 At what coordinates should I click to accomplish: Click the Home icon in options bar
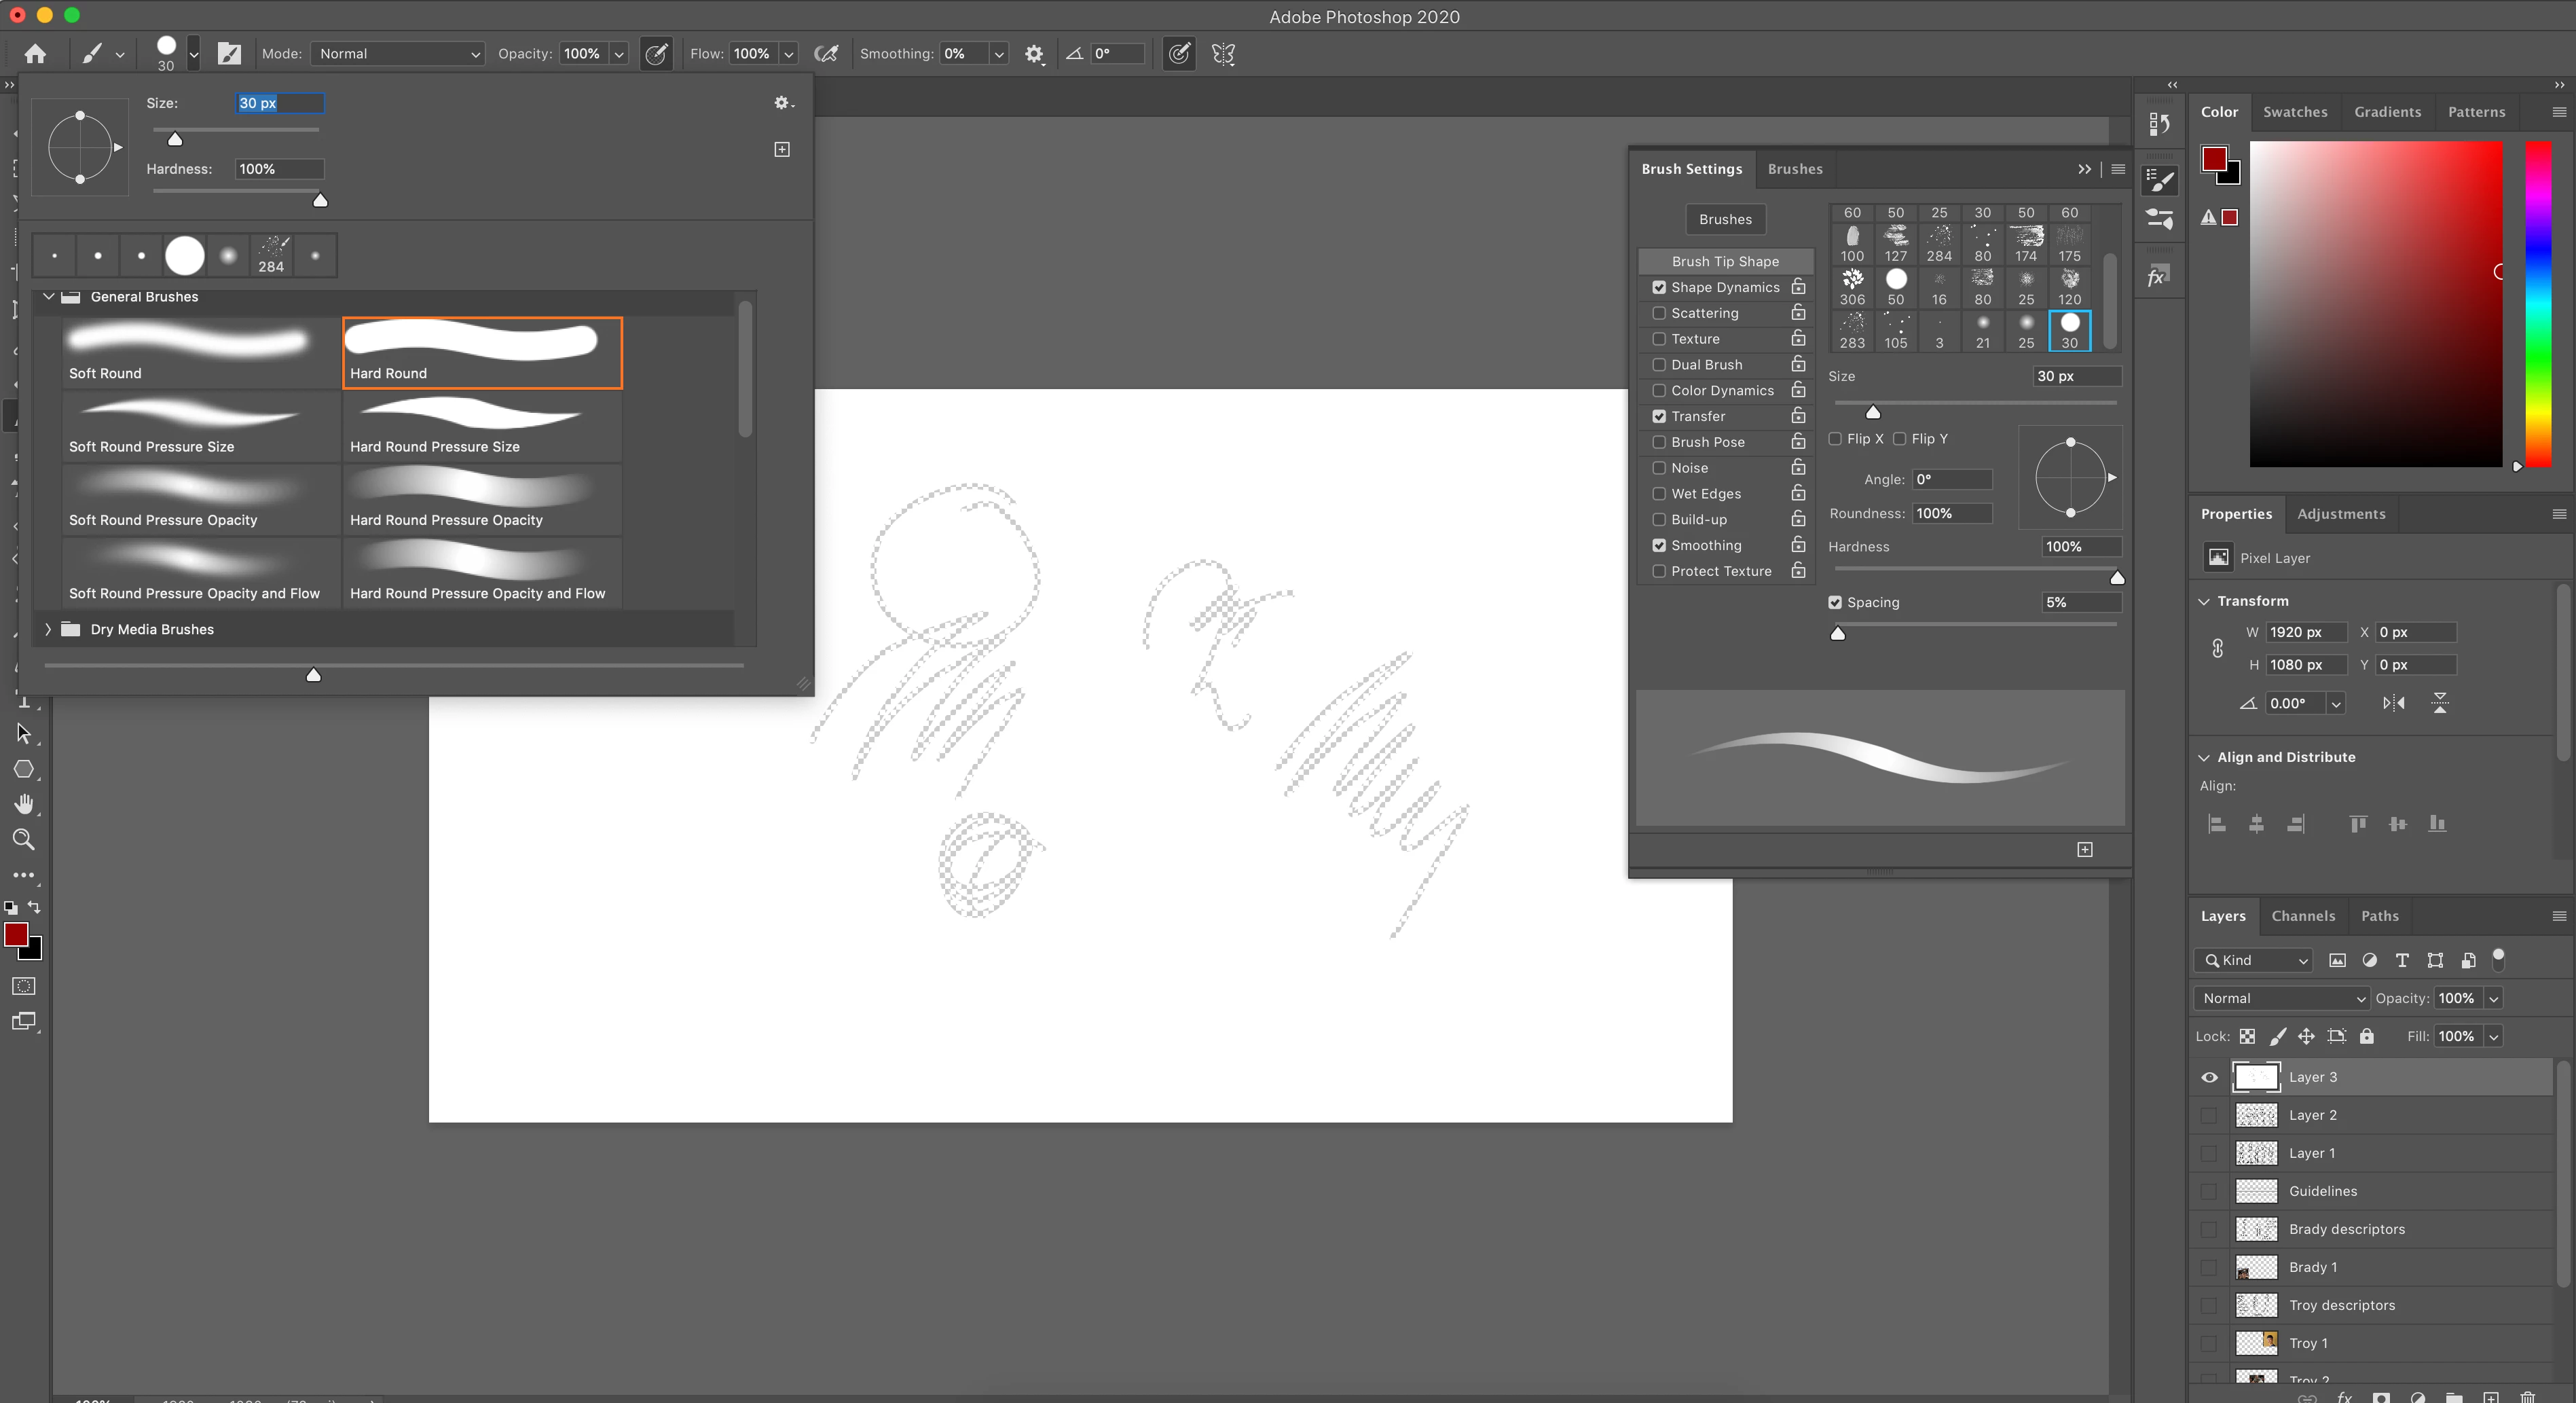[x=35, y=54]
